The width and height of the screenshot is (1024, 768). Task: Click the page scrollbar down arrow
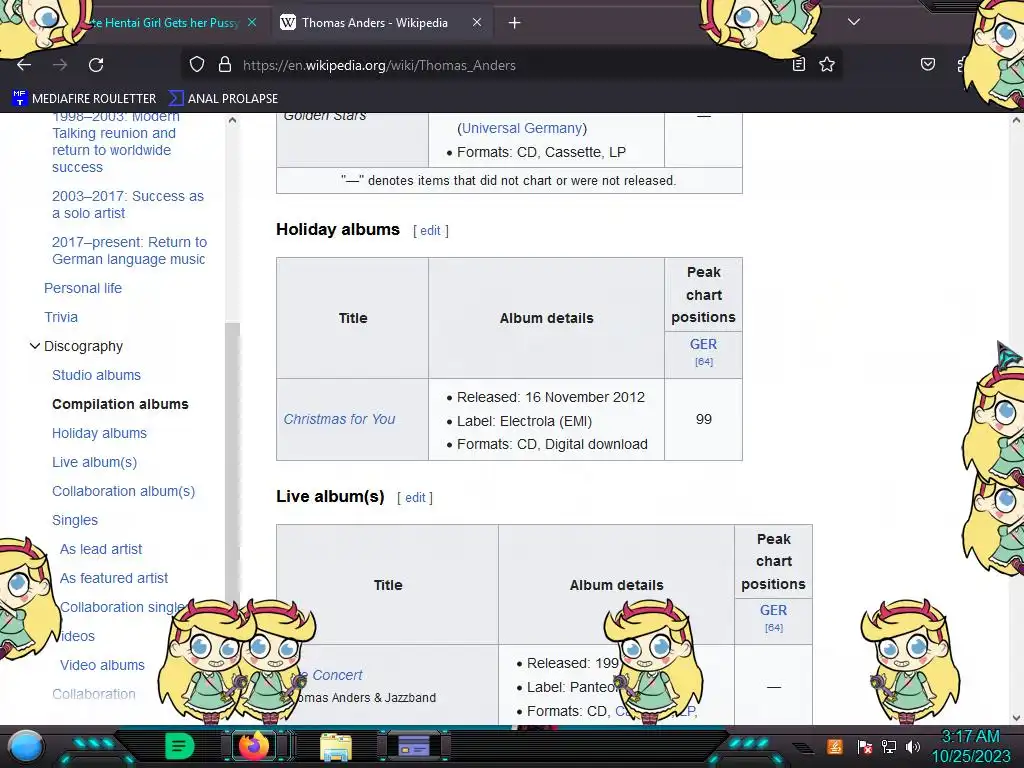click(x=1016, y=718)
